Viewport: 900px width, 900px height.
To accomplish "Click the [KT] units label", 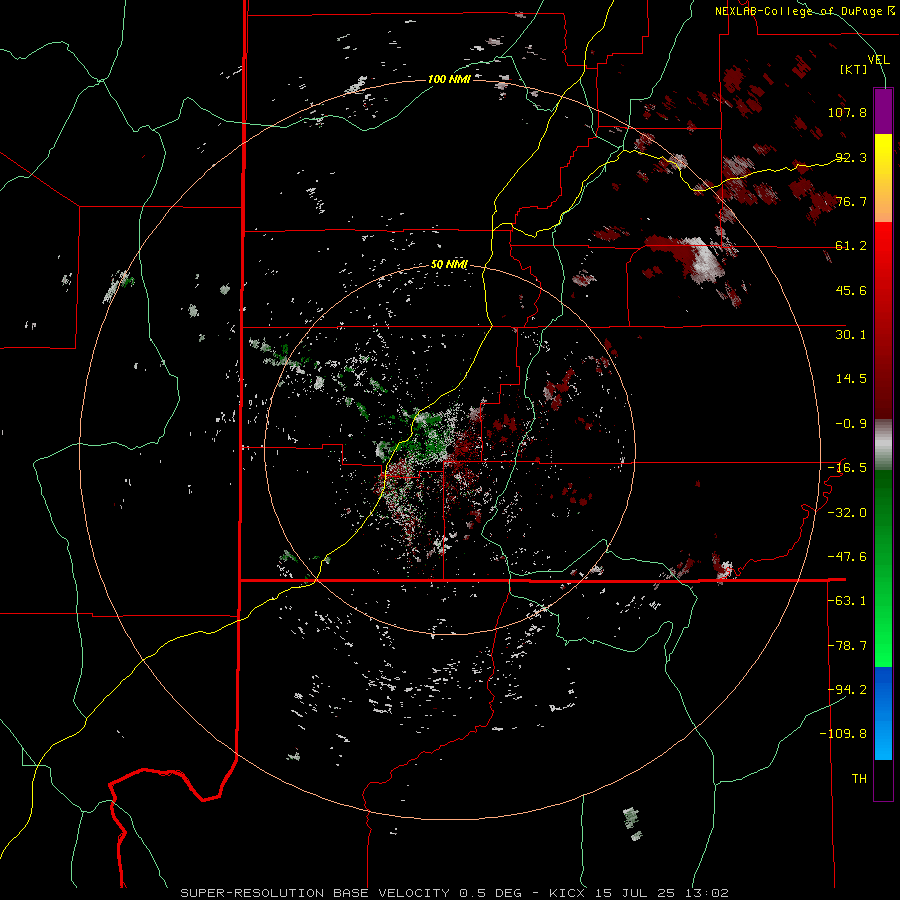I will click(853, 69).
